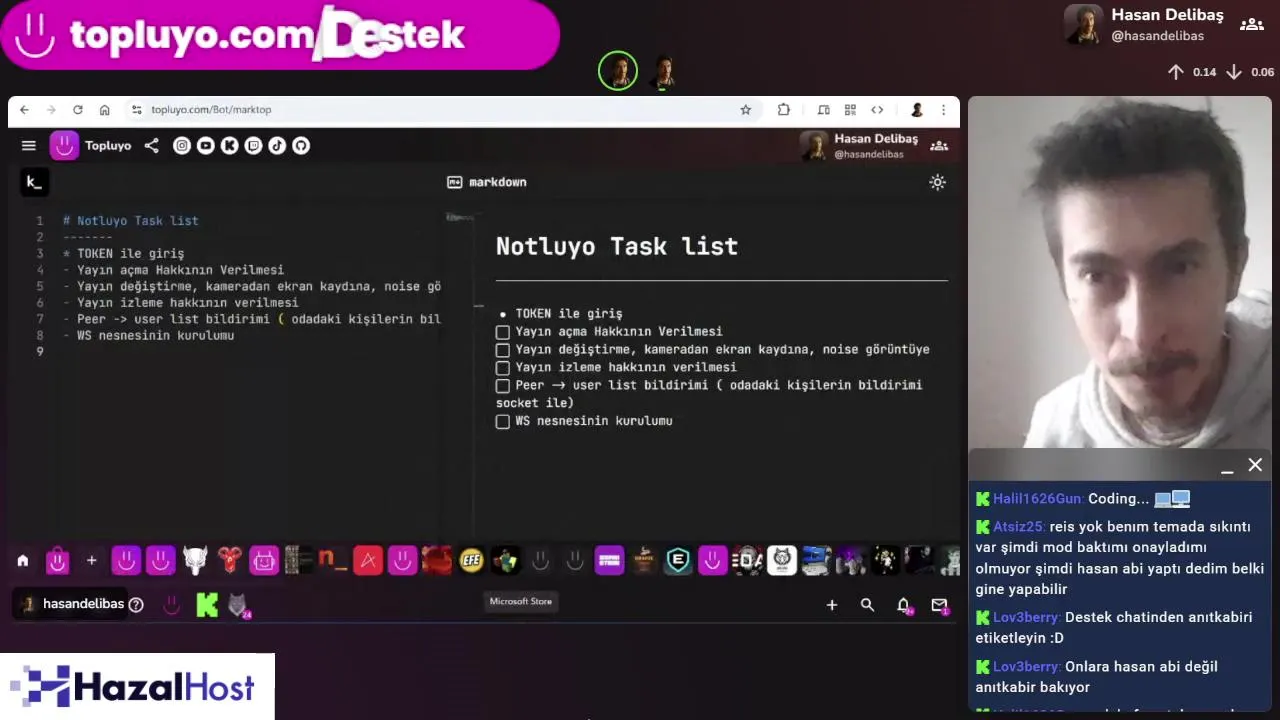Click the code brackets browser icon
This screenshot has width=1280, height=720.
877,110
